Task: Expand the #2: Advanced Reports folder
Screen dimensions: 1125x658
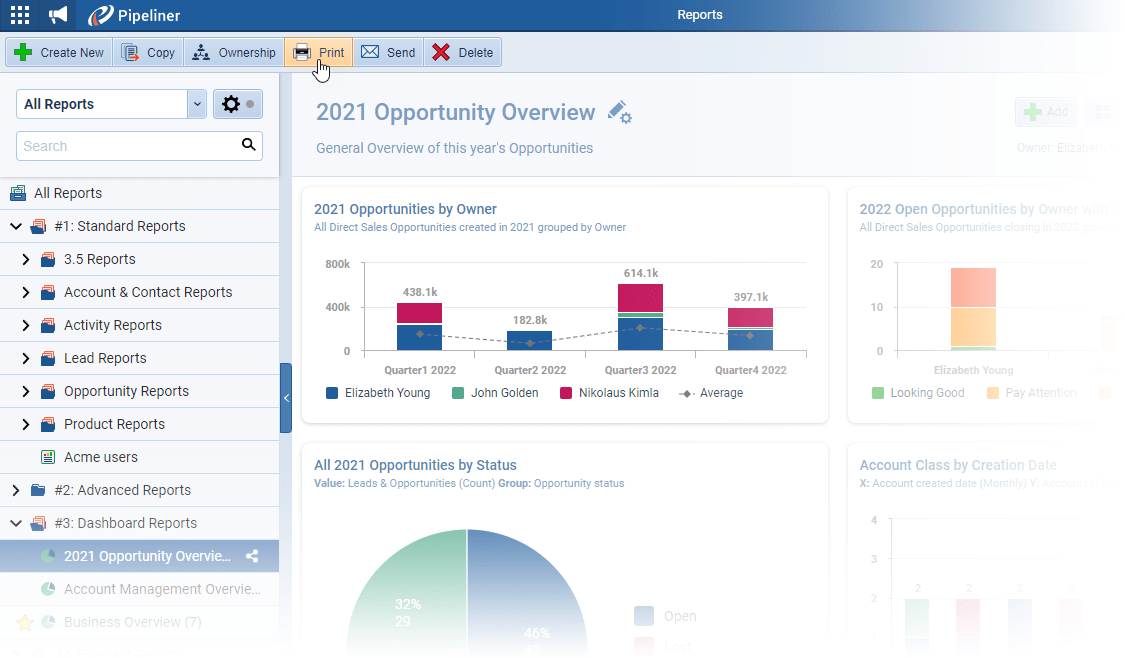Action: [16, 490]
